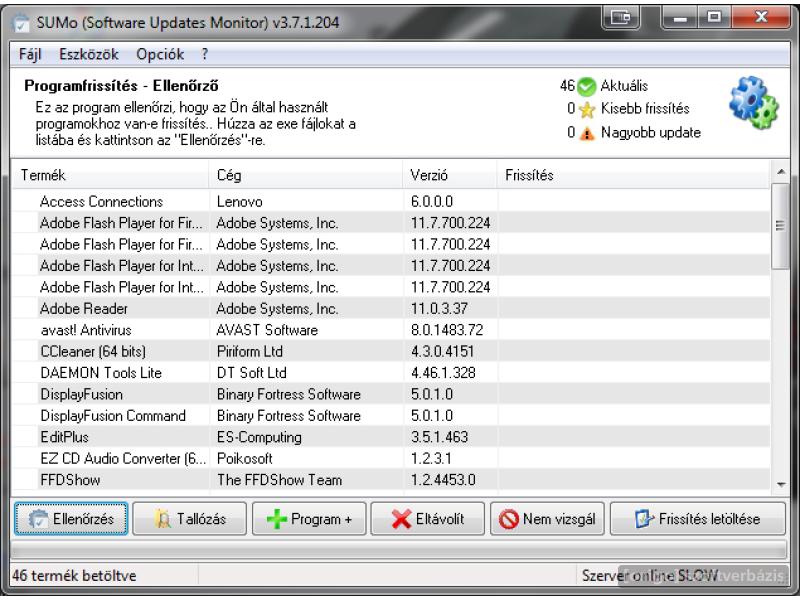This screenshot has width=800, height=600.
Task: Select the EditPlus row
Action: (391, 437)
